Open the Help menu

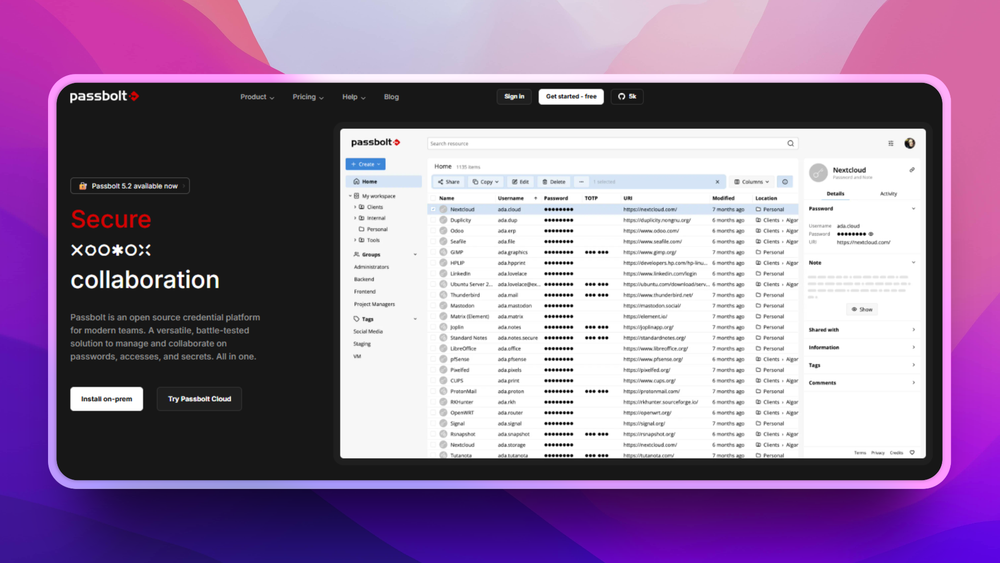(x=354, y=97)
